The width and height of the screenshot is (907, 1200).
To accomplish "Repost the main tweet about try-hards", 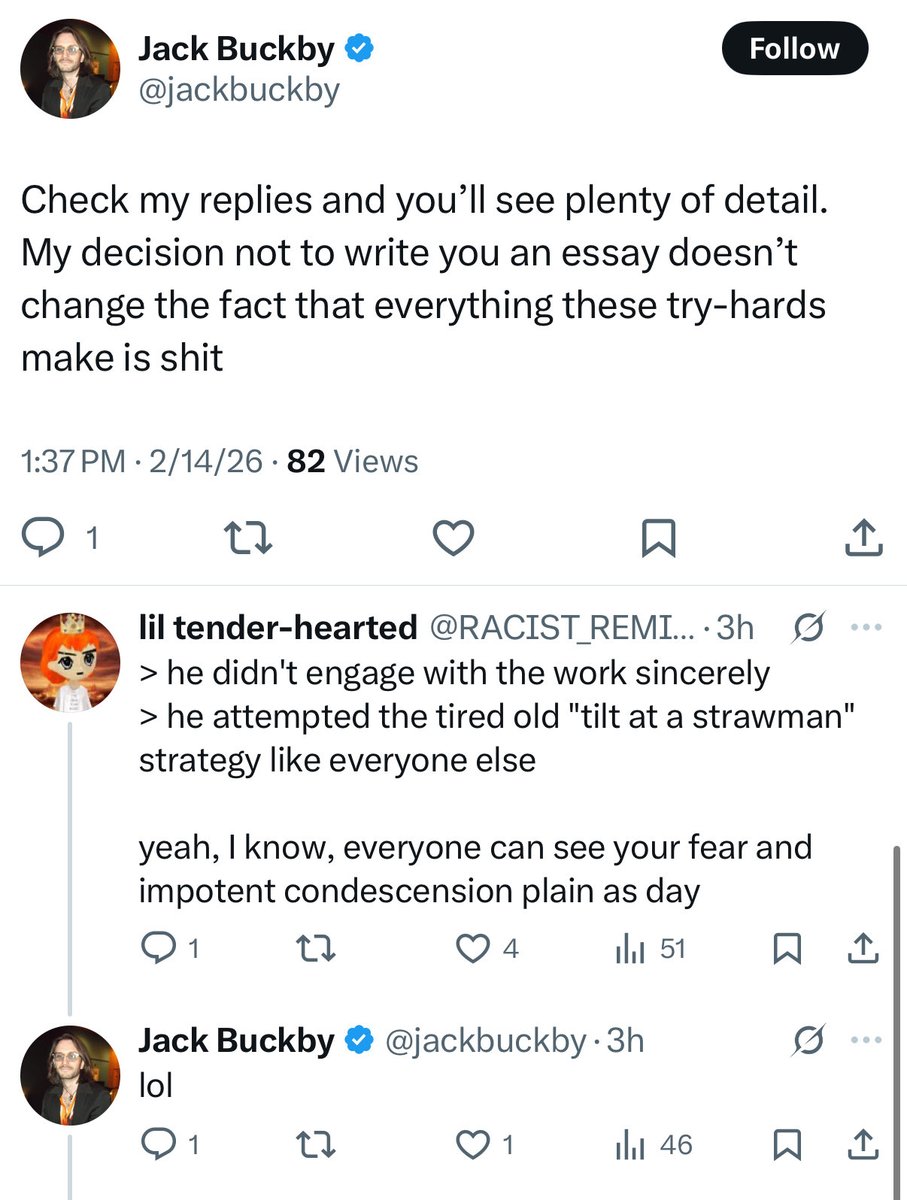I will [x=250, y=539].
